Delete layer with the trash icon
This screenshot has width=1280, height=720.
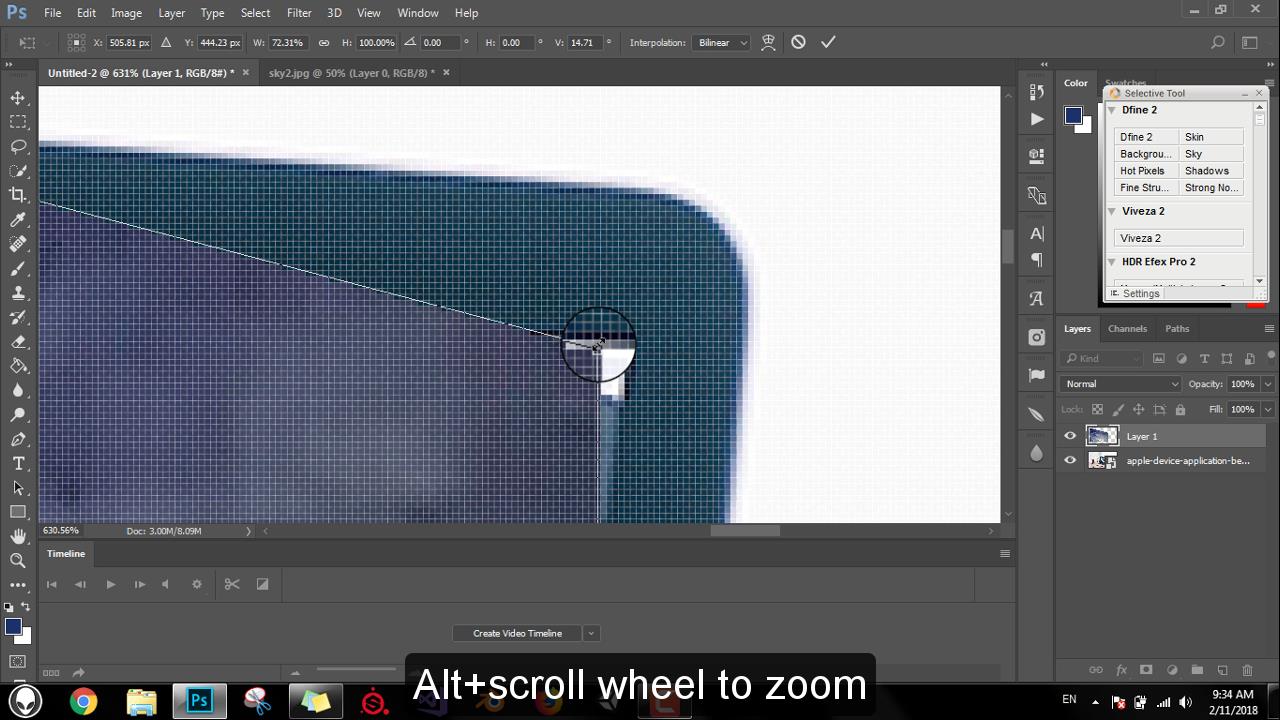tap(1247, 670)
